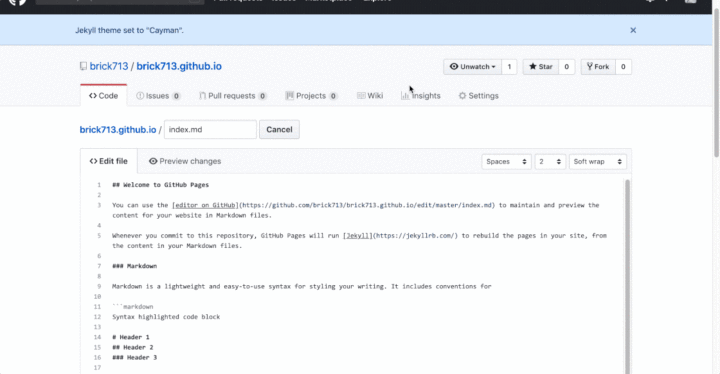Screen dimensions: 720x374
Task: Switch to the Code tab
Action: [103, 96]
